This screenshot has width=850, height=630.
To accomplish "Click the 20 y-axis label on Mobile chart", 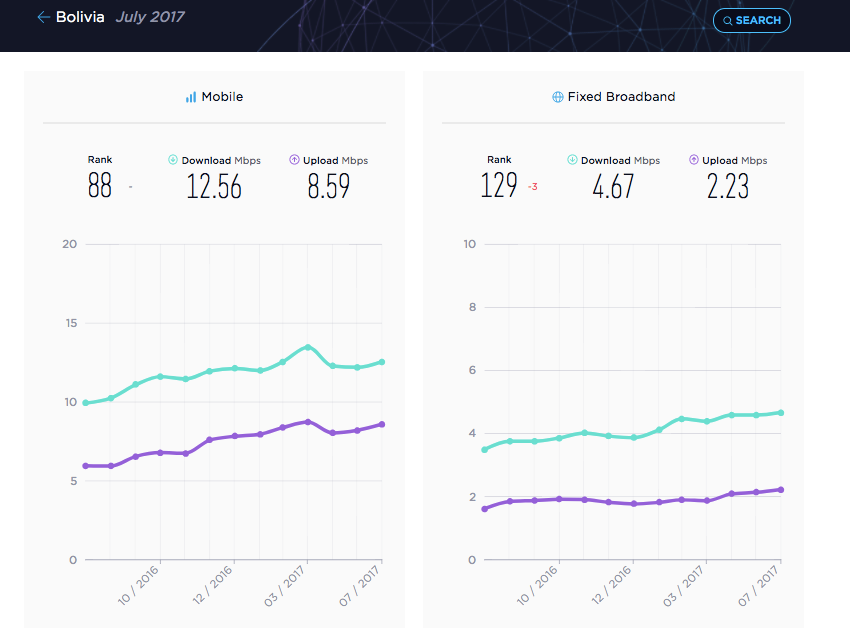I will [69, 244].
